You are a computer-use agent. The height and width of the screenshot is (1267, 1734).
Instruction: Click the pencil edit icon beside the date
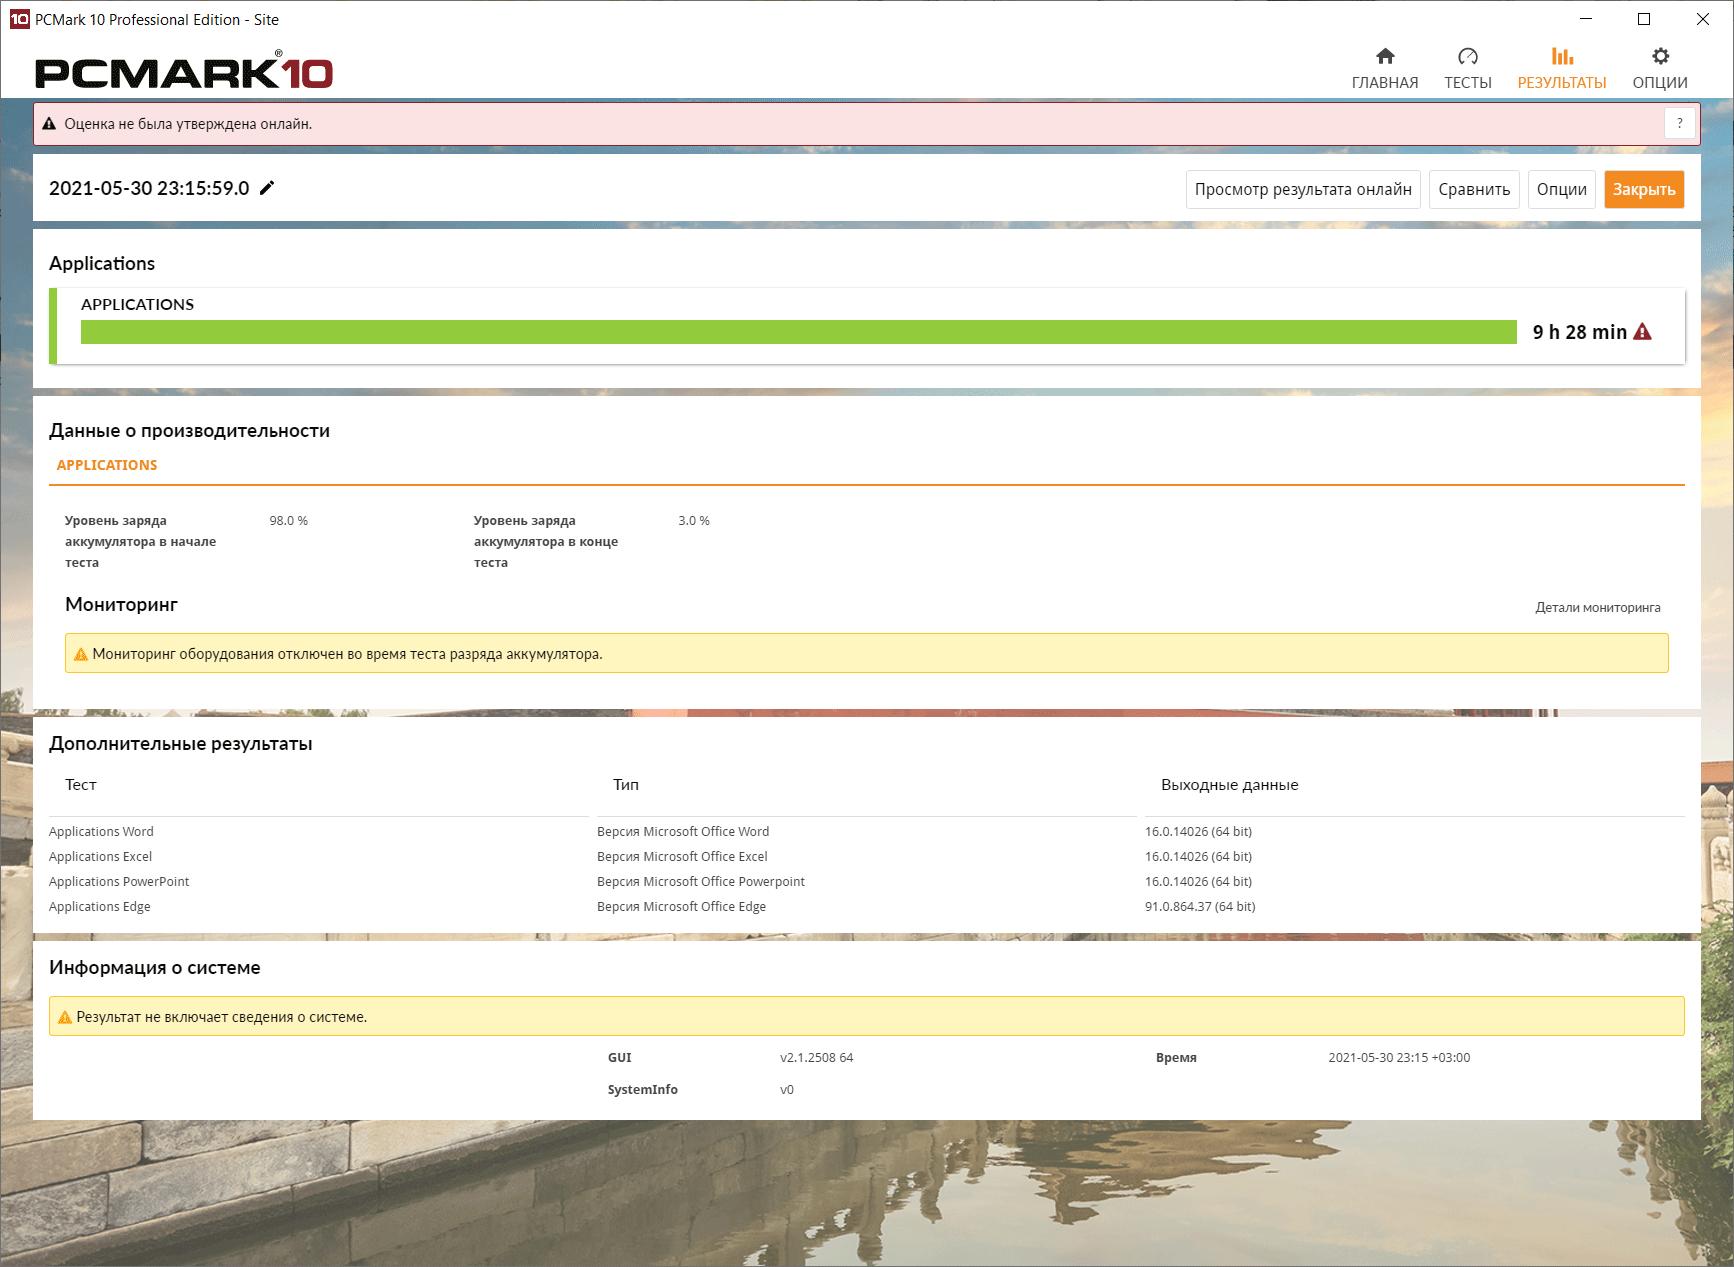267,188
